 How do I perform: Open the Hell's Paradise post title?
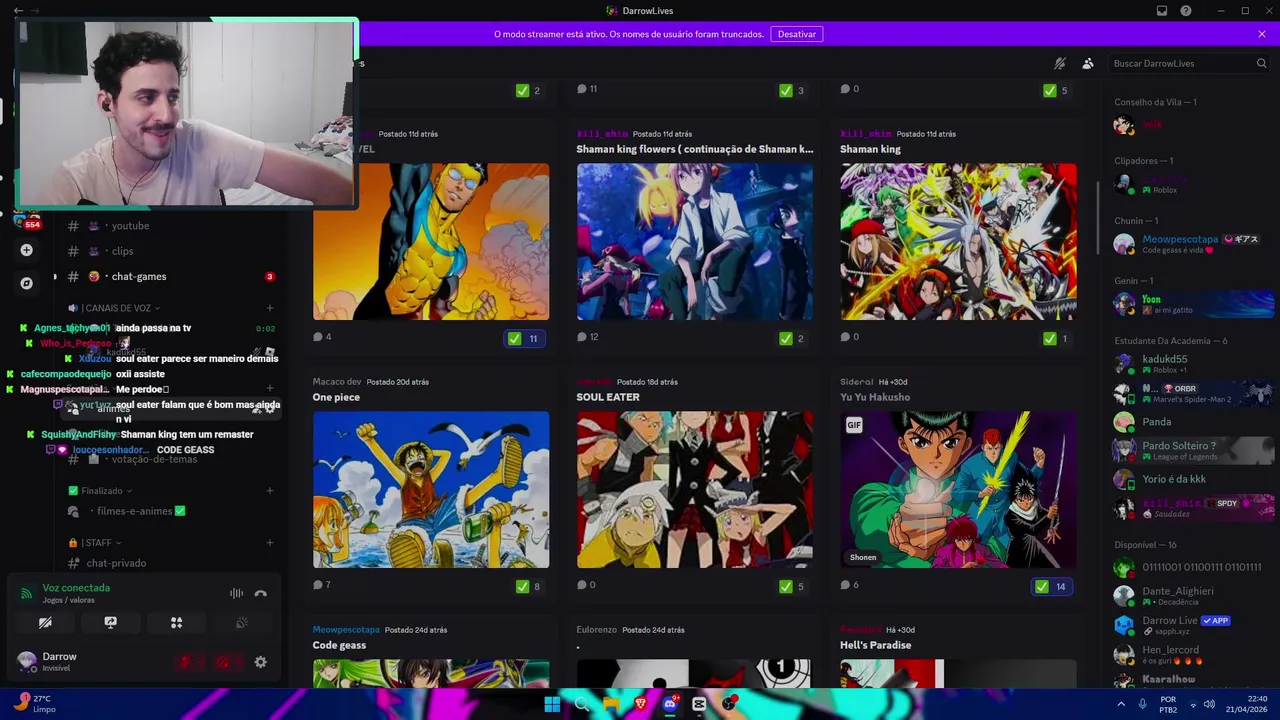click(x=876, y=645)
